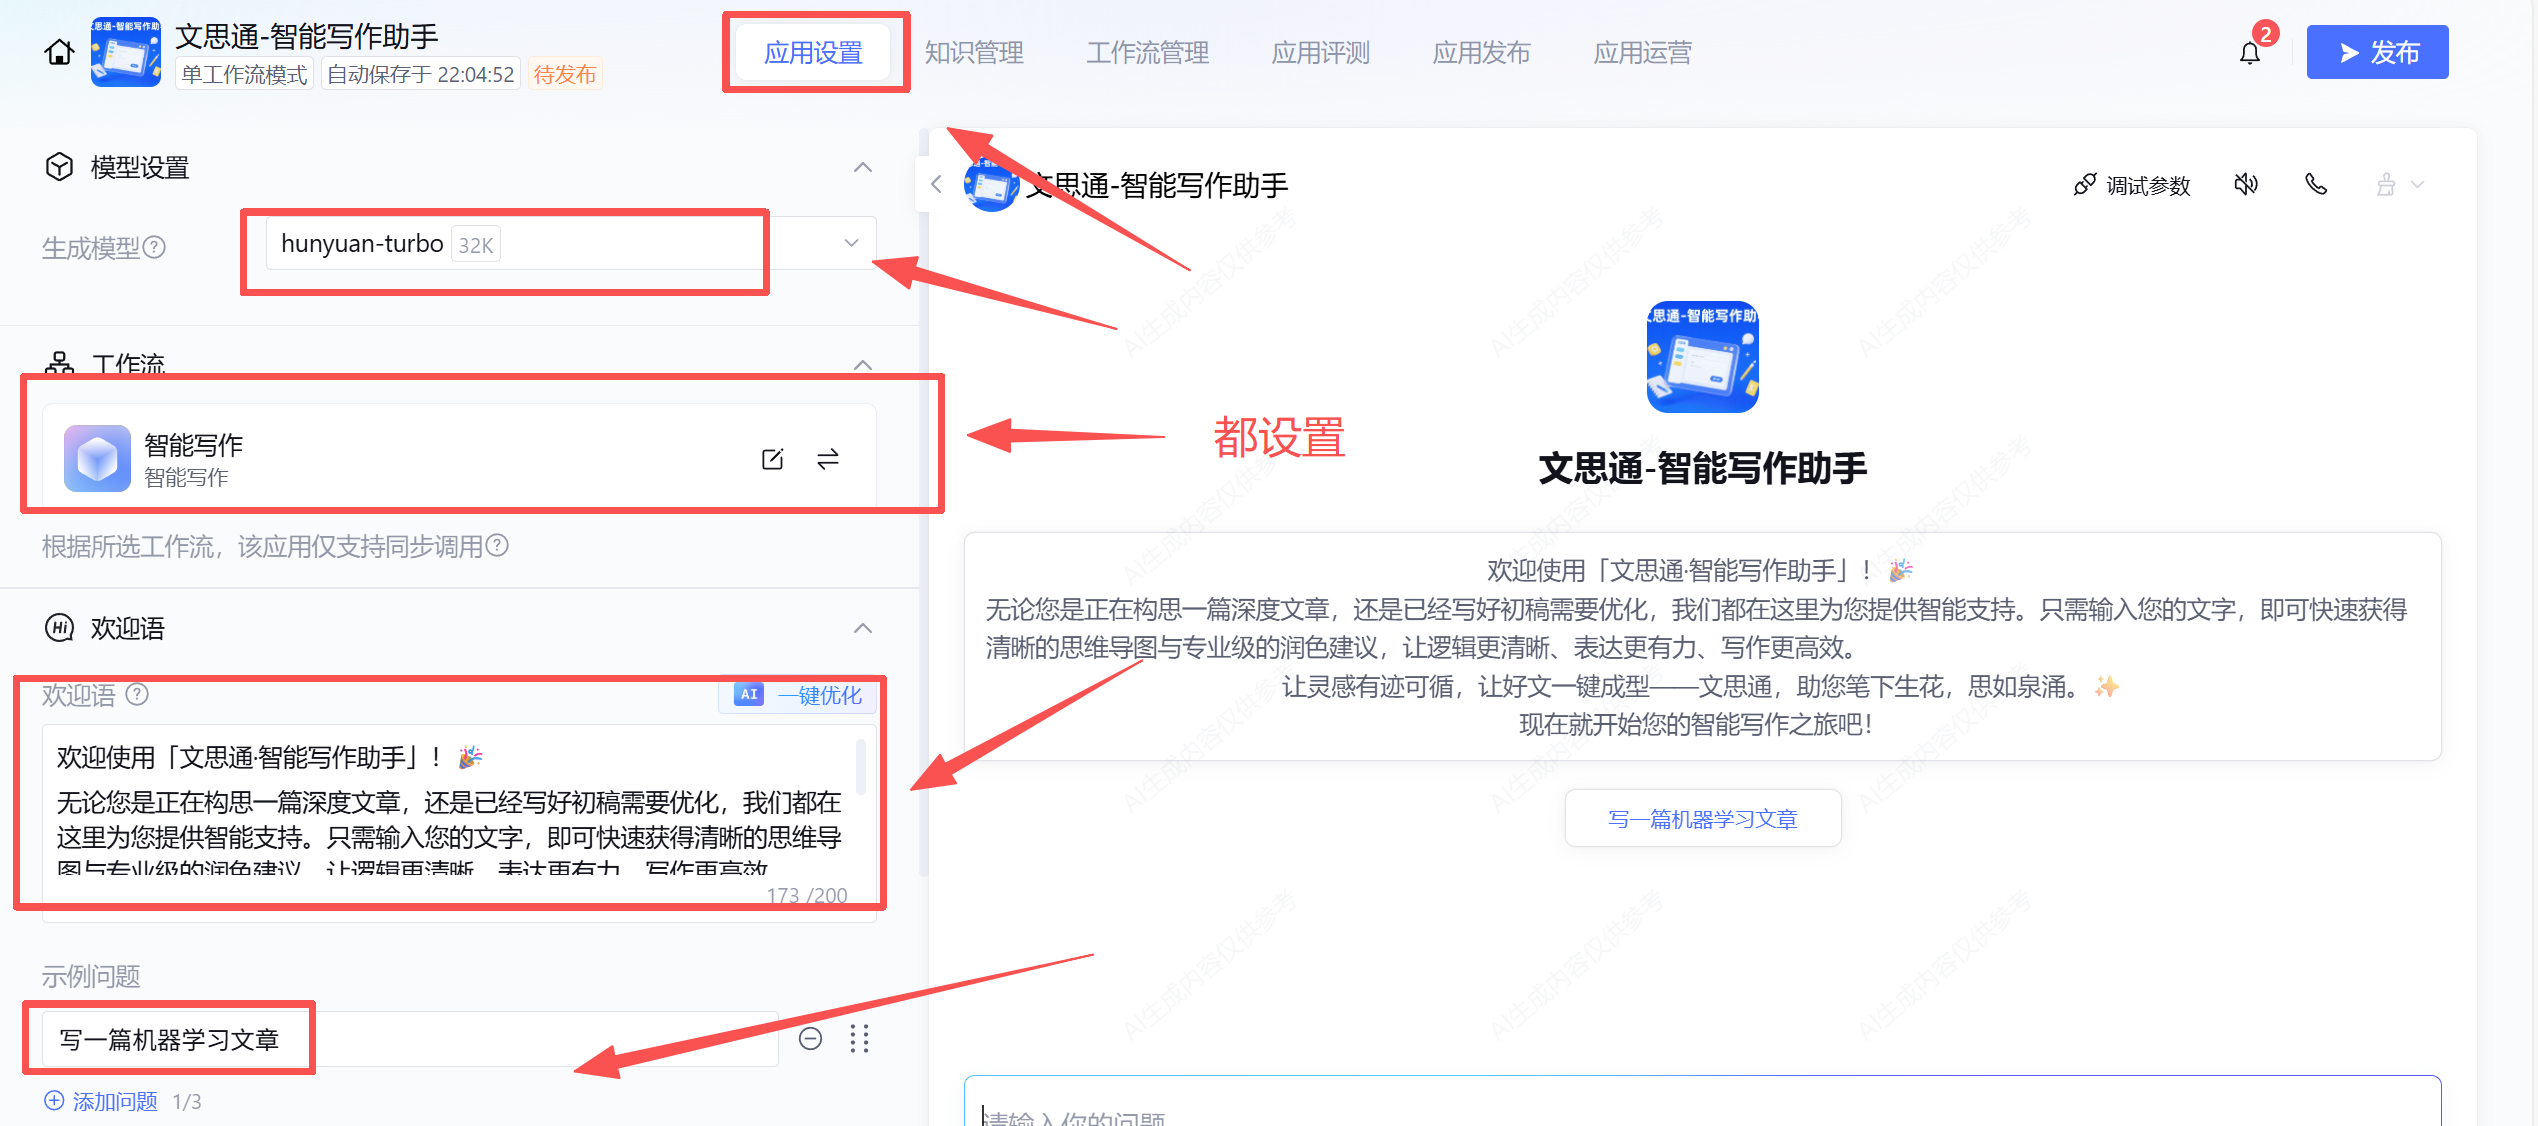Click the 发布 publish button
Image resolution: width=2538 pixels, height=1126 pixels.
[2377, 52]
